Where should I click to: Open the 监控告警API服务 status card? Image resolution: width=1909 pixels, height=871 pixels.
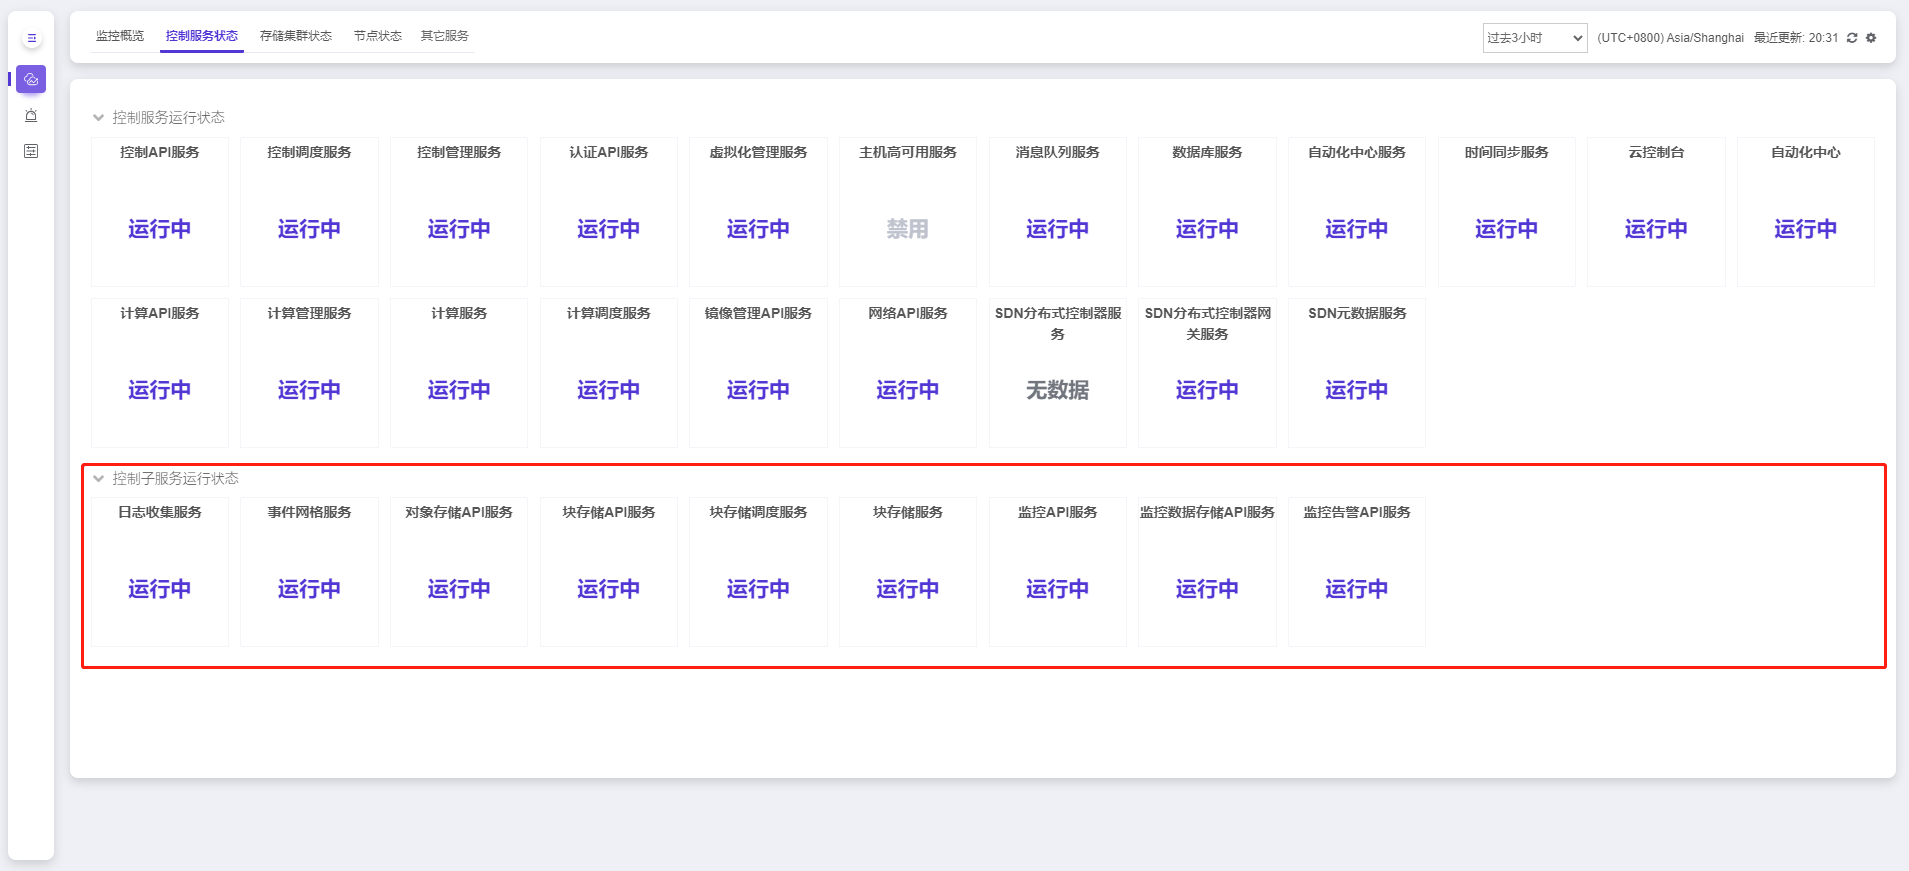click(1356, 572)
